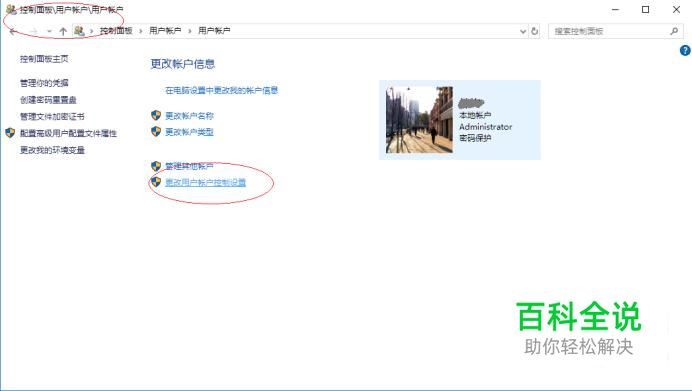The width and height of the screenshot is (692, 391).
Task: Click the search magnifier icon
Action: 673,31
